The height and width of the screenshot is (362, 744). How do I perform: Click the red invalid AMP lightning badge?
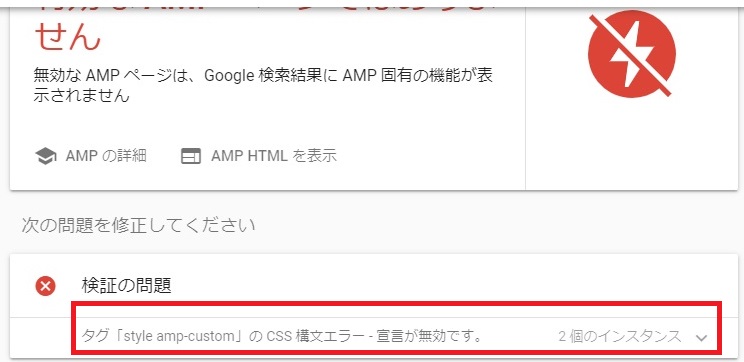631,55
